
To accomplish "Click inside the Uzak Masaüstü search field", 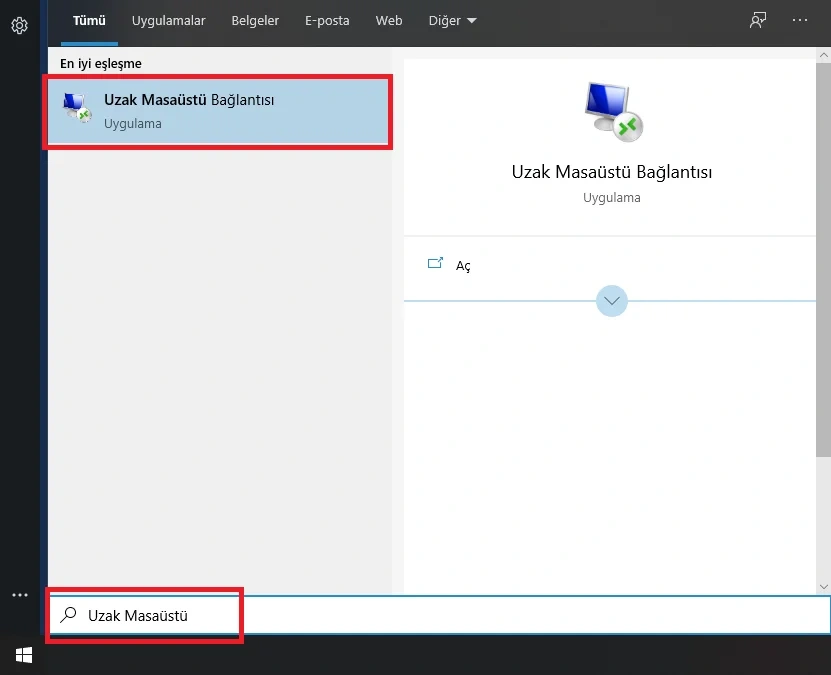I will click(450, 616).
